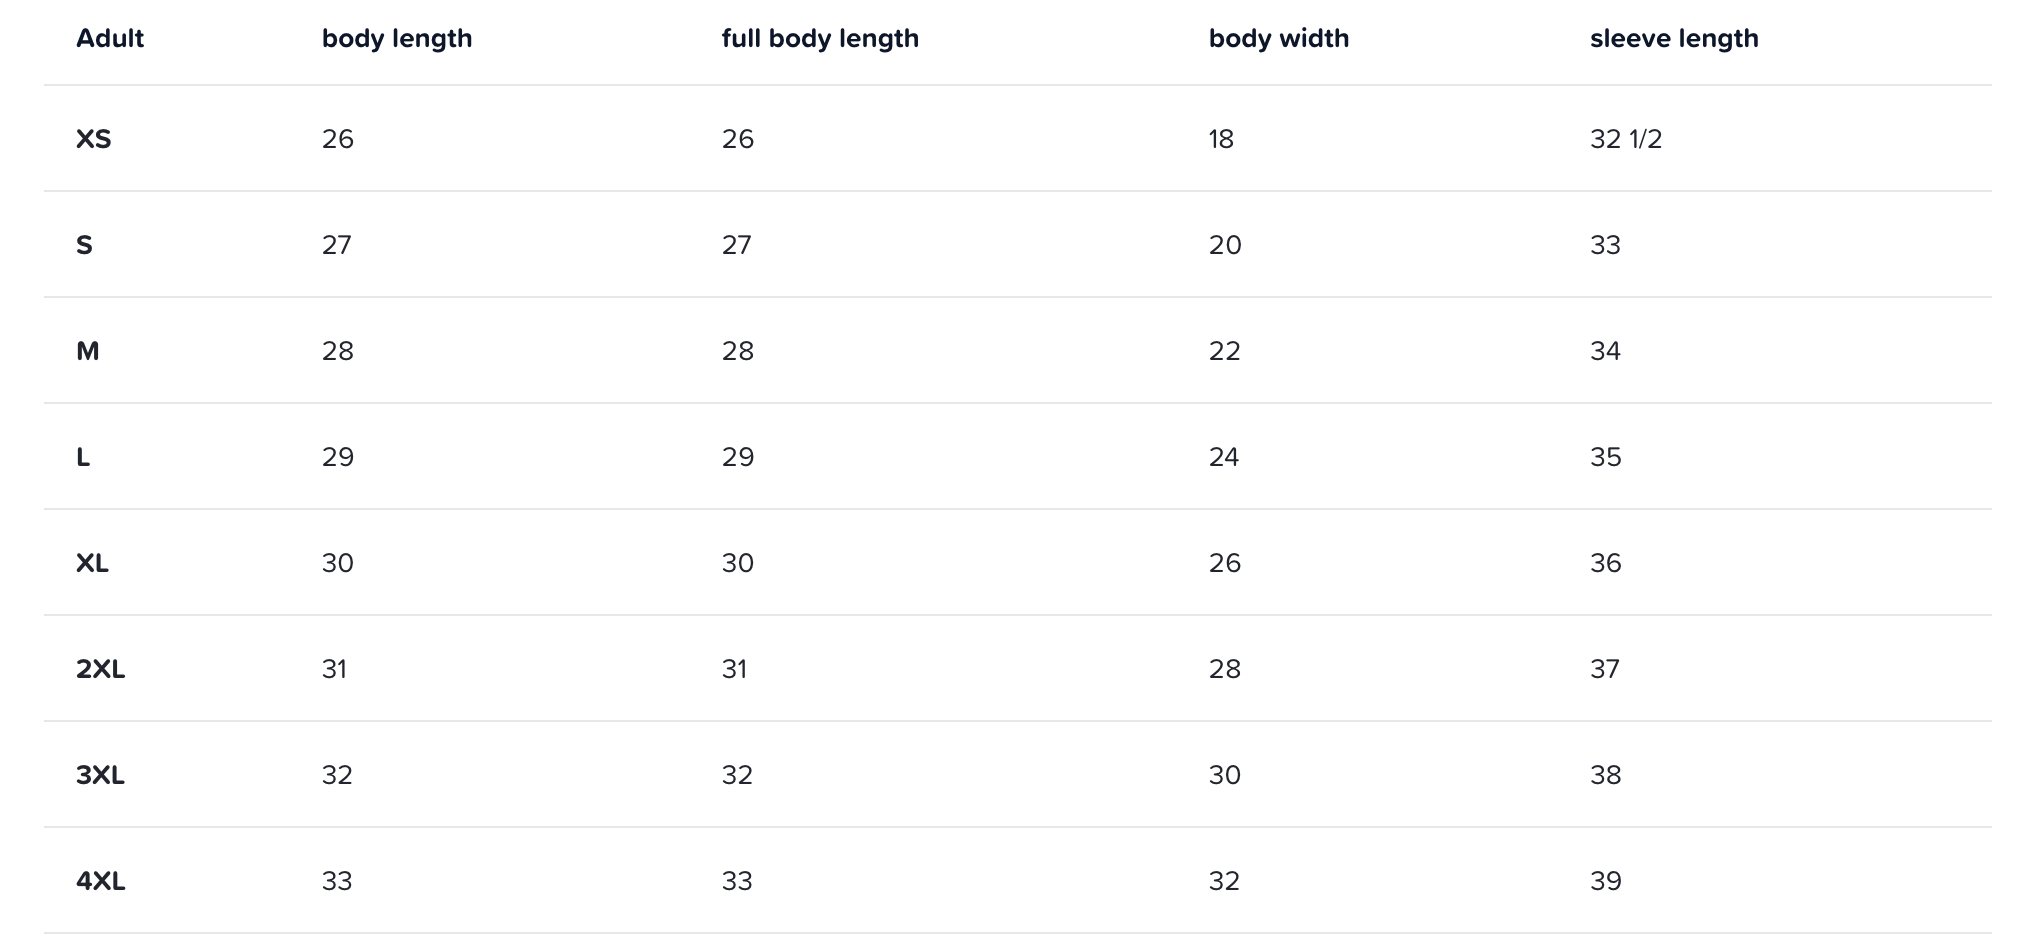2036x934 pixels.
Task: Click the XL sleeve length value 36
Action: click(1605, 563)
